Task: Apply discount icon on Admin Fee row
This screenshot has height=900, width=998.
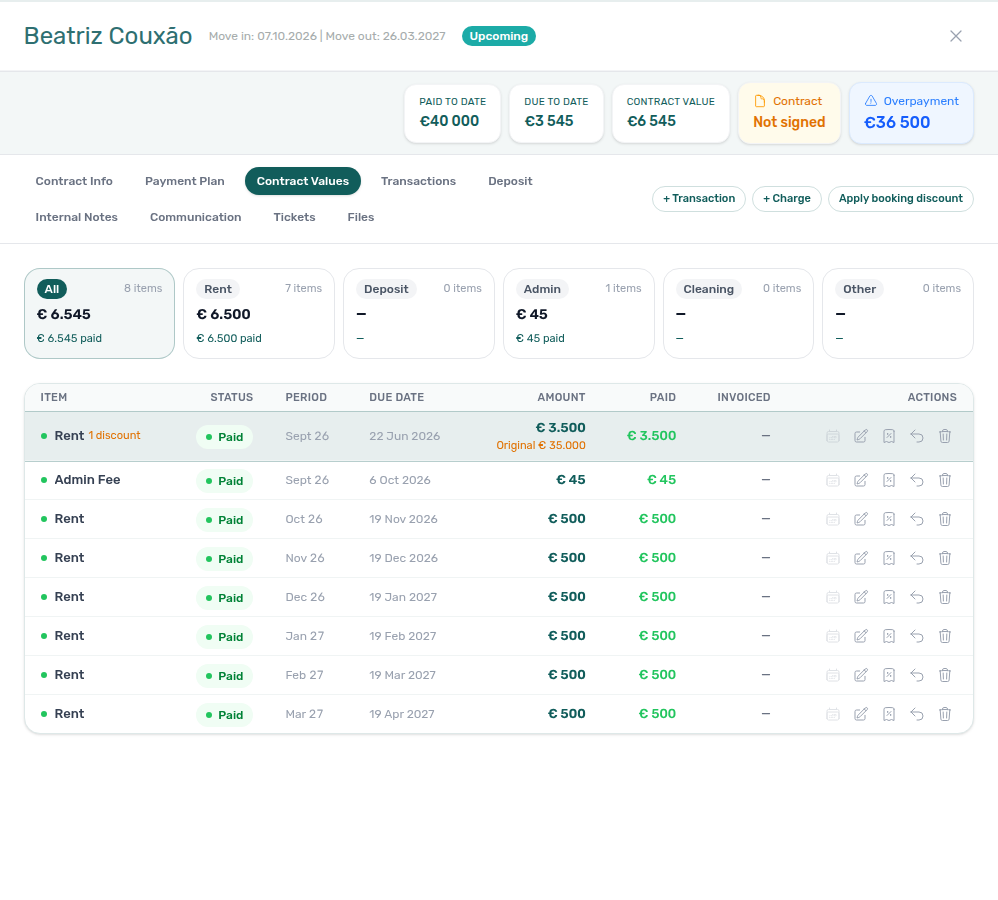Action: [889, 480]
